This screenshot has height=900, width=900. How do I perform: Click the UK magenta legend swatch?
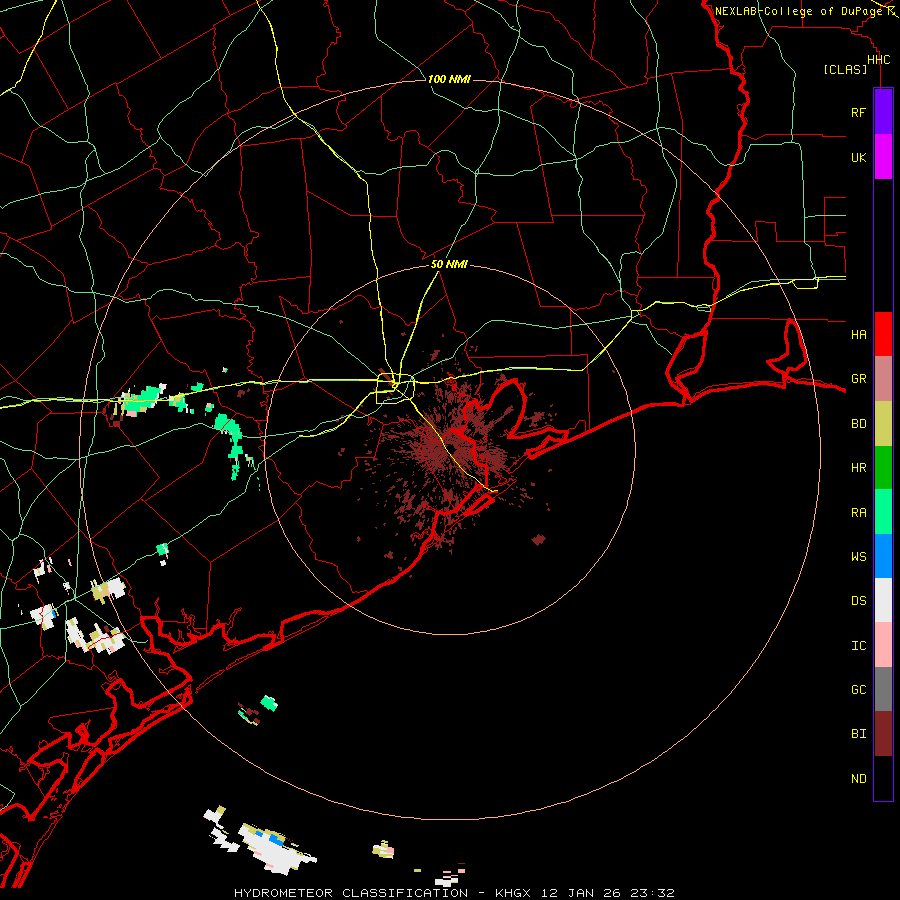pyautogui.click(x=883, y=157)
